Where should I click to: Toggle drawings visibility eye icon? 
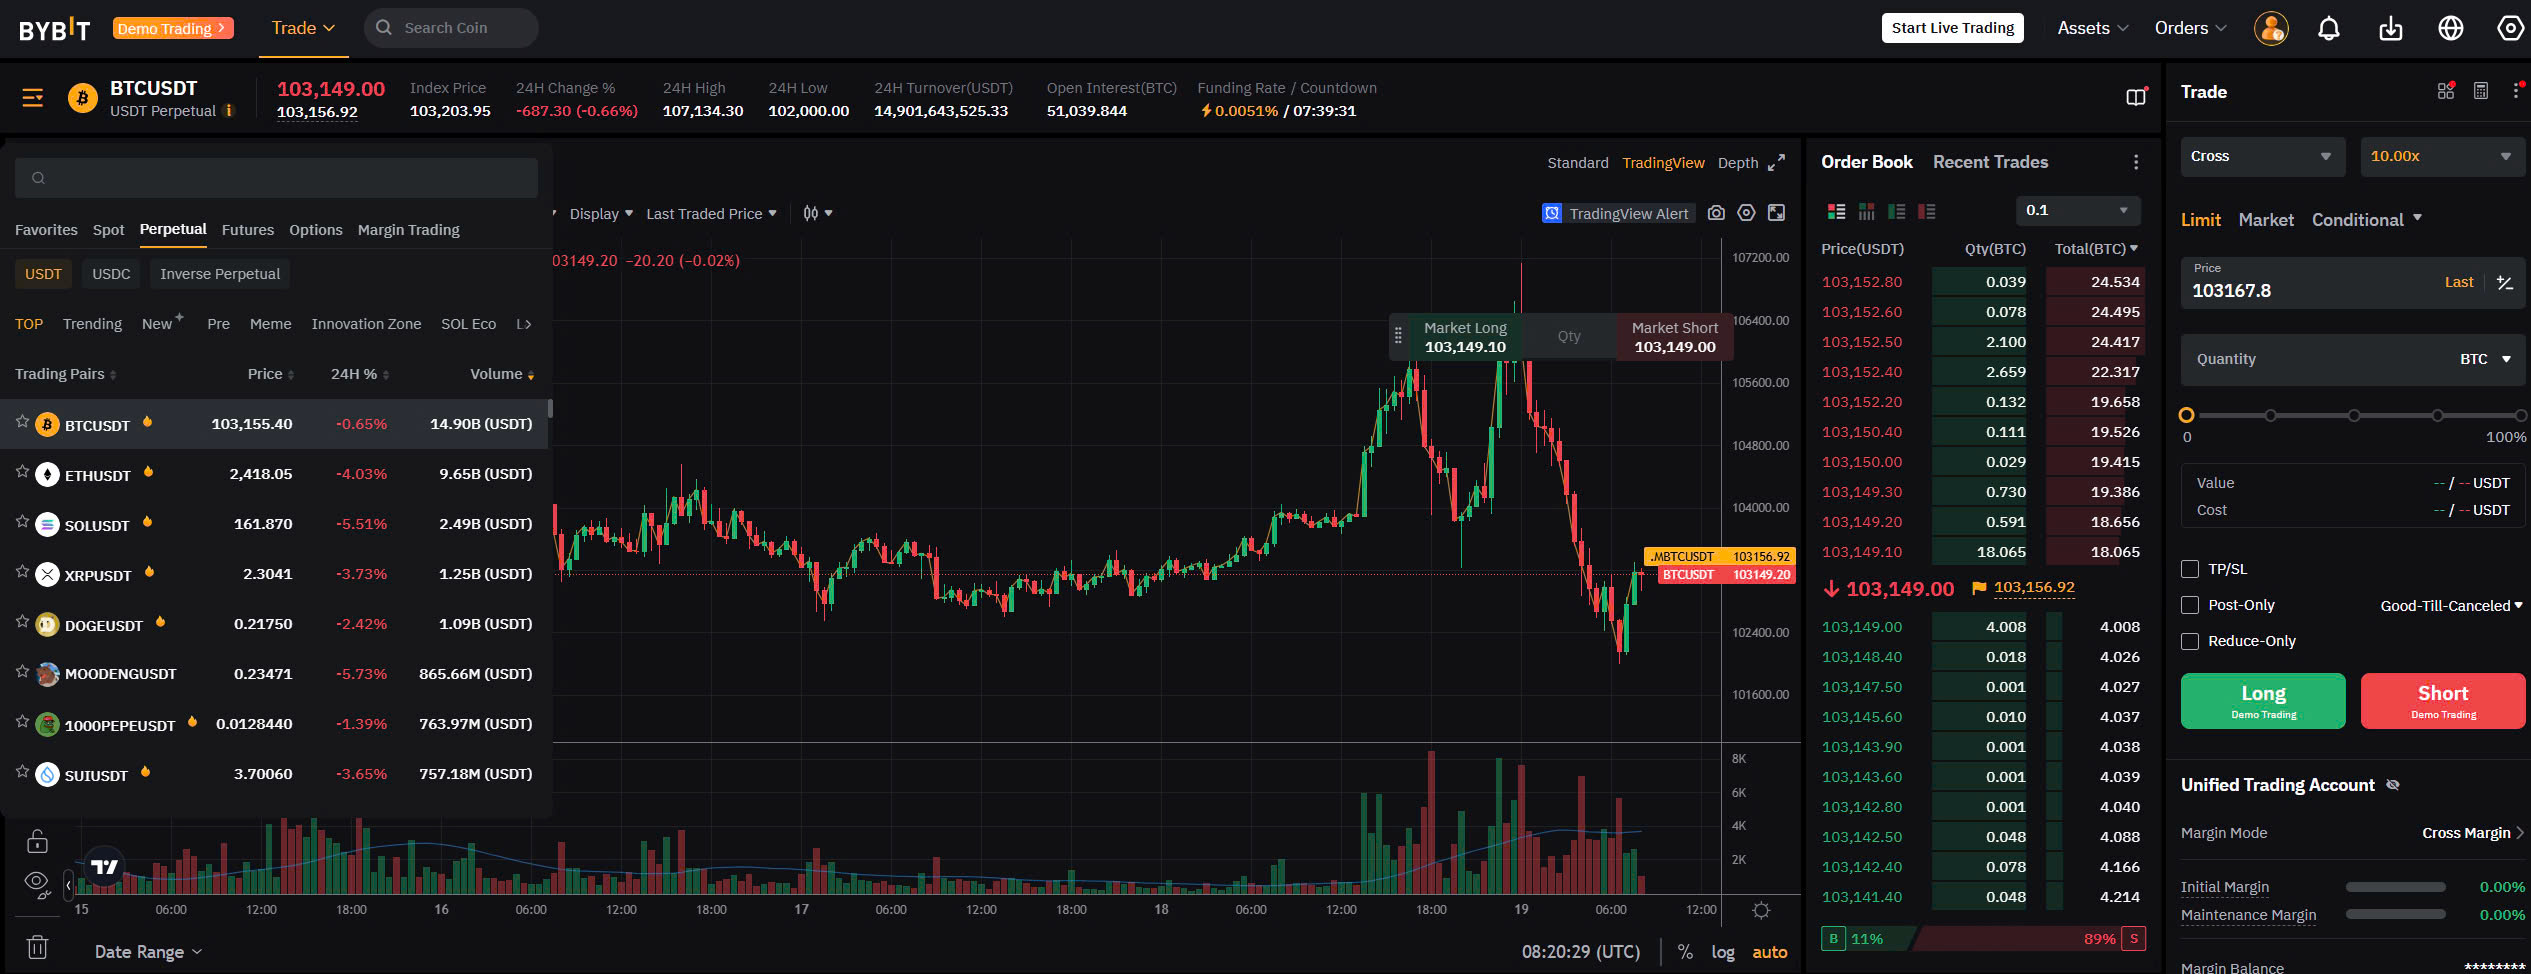(37, 884)
